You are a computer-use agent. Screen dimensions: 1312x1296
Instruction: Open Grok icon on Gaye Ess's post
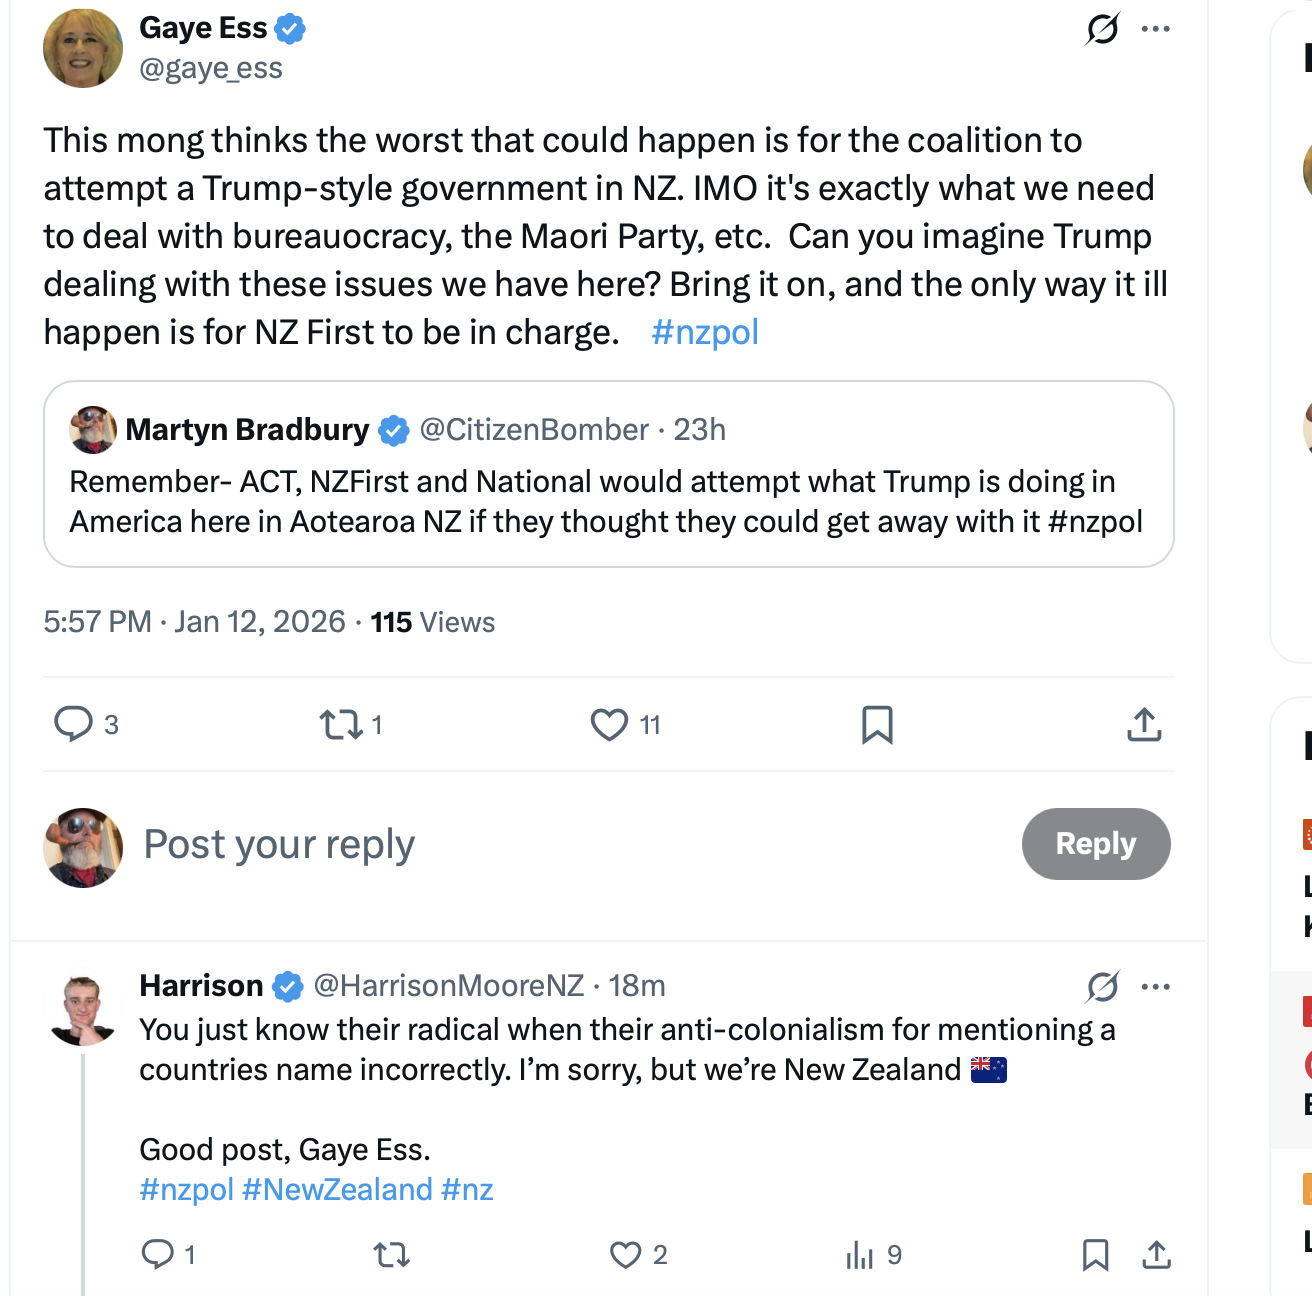pos(1102,29)
